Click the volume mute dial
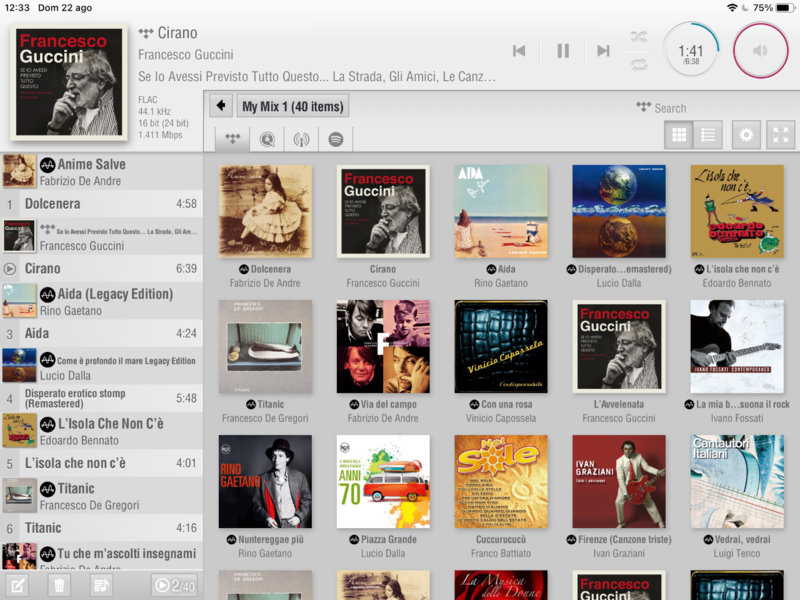 coord(760,51)
